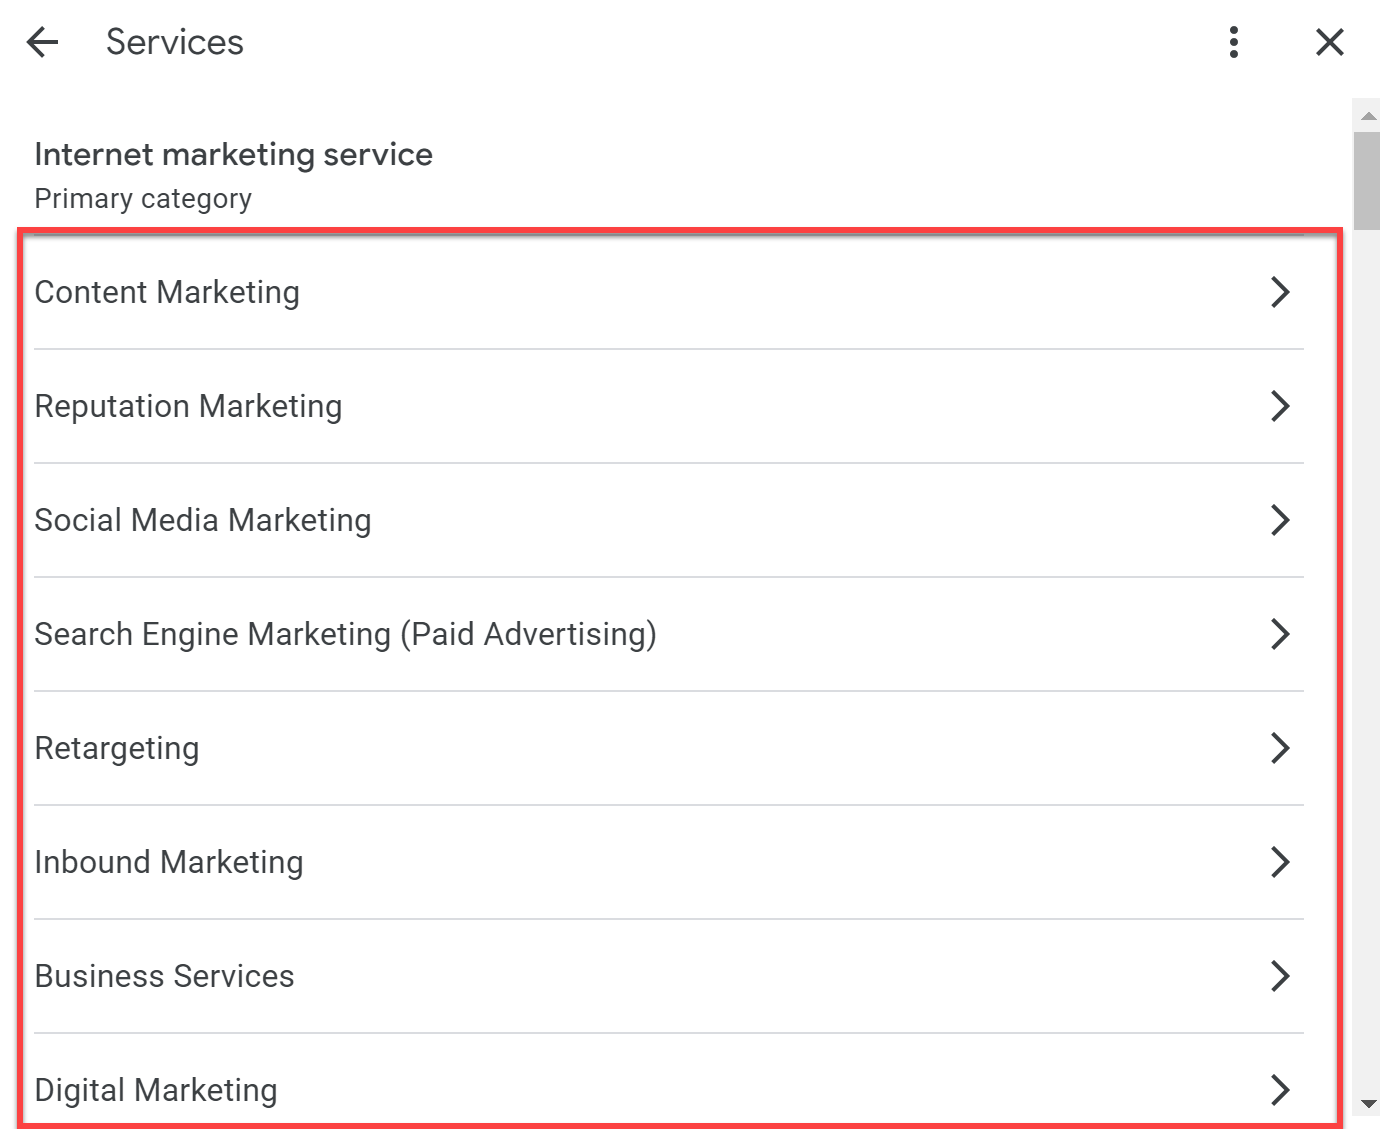Image resolution: width=1380 pixels, height=1129 pixels.
Task: Close the Services panel with X
Action: (x=1329, y=42)
